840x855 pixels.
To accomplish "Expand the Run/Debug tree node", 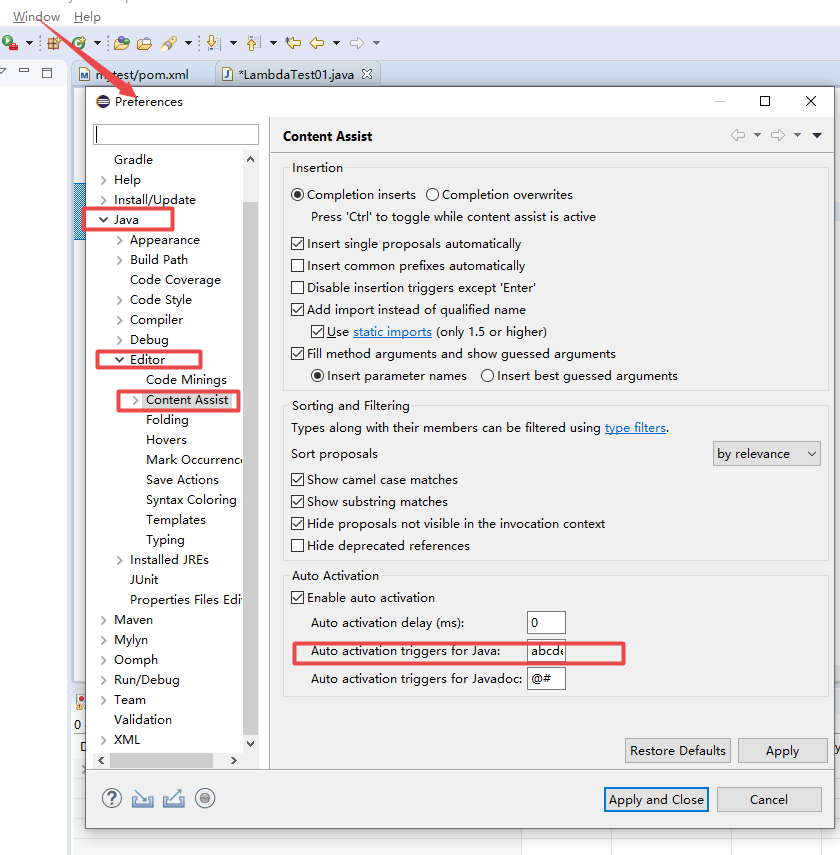I will point(104,680).
